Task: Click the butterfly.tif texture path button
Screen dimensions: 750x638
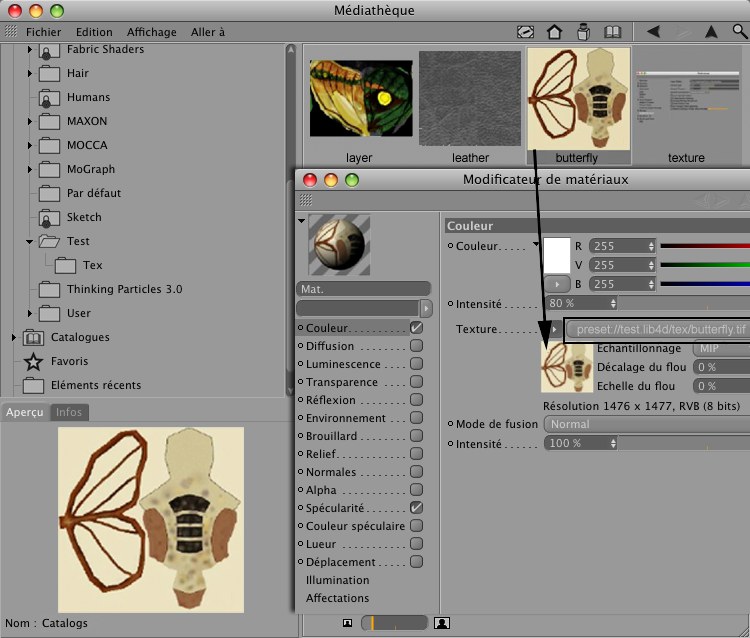Action: tap(660, 329)
